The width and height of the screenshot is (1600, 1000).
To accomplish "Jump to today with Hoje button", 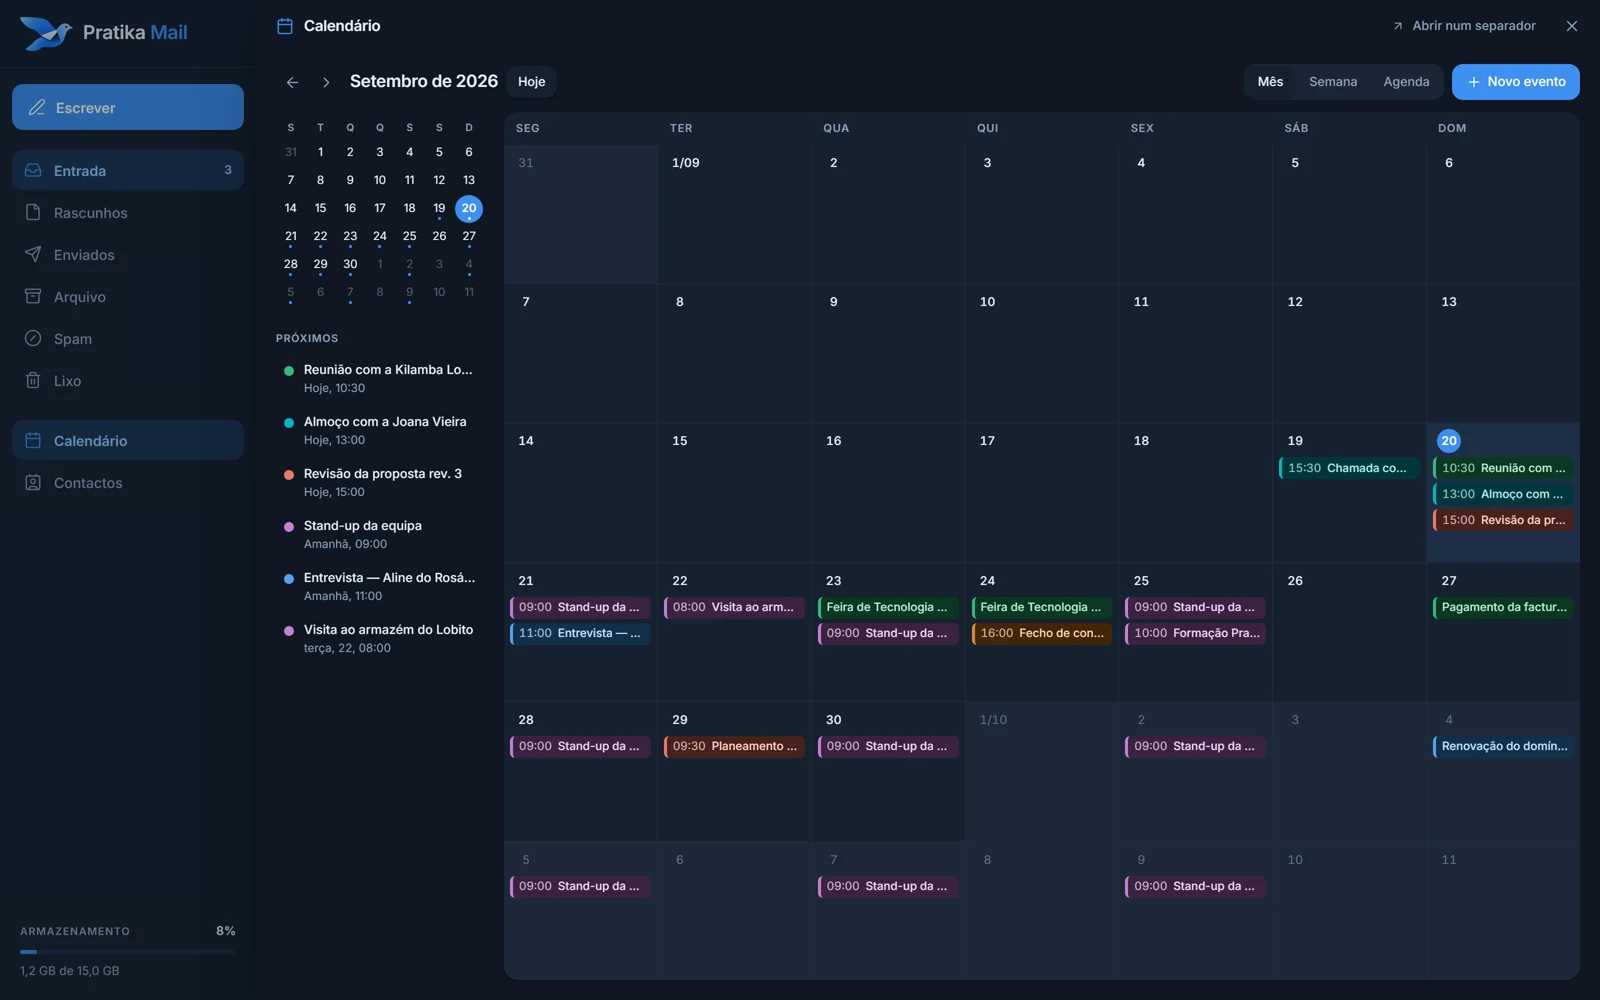I will click(x=532, y=82).
